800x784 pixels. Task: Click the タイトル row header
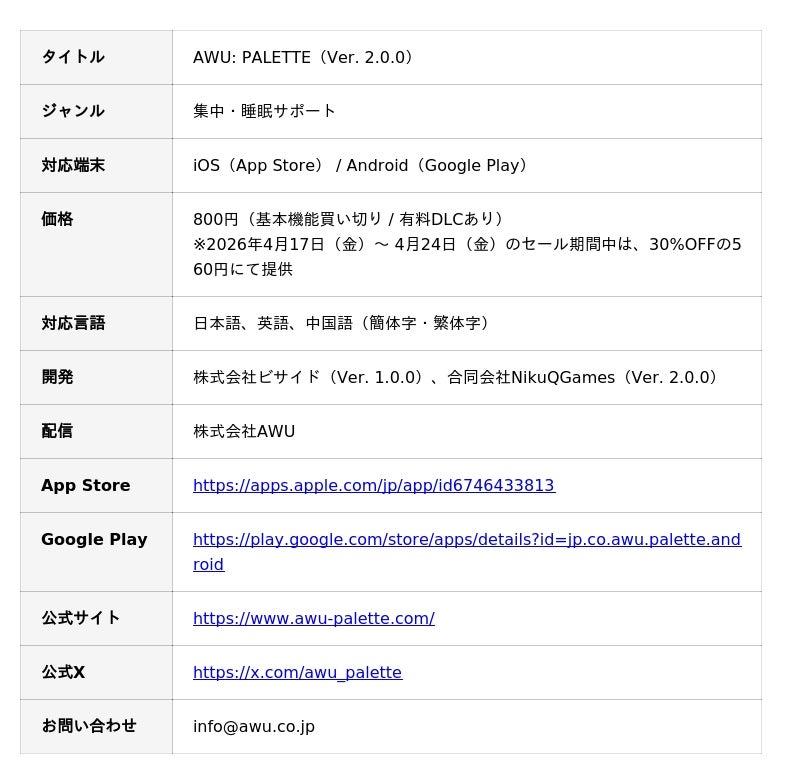(72, 57)
